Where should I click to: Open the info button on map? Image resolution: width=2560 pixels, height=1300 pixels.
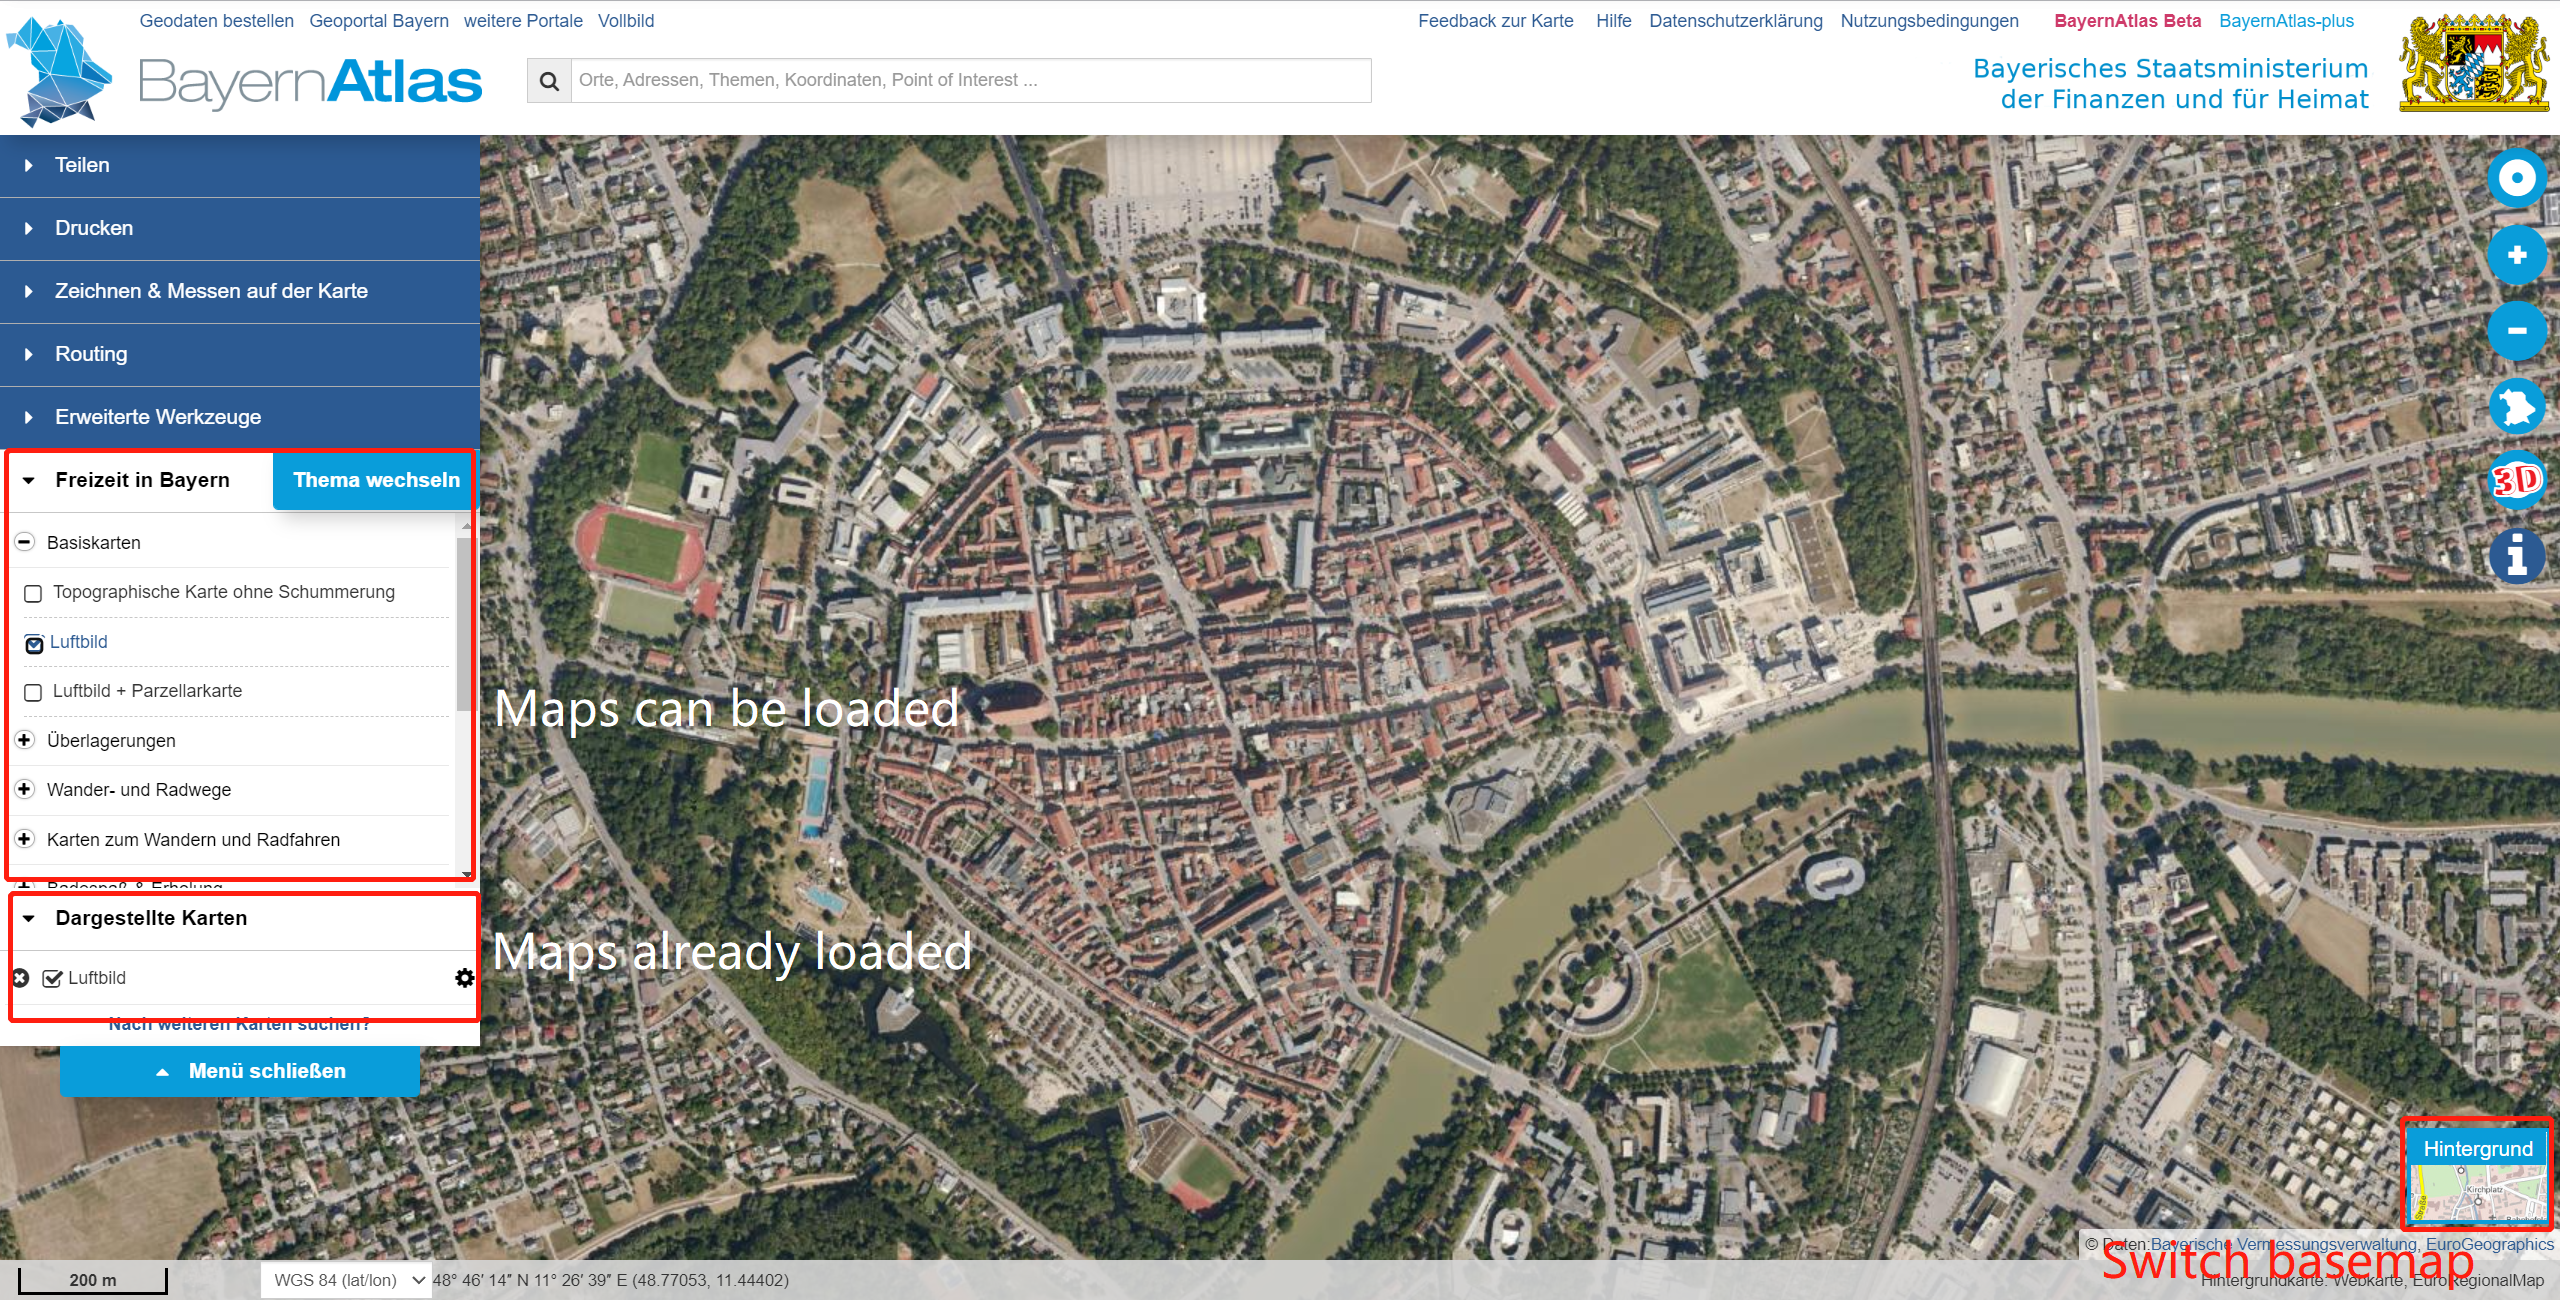(2517, 556)
